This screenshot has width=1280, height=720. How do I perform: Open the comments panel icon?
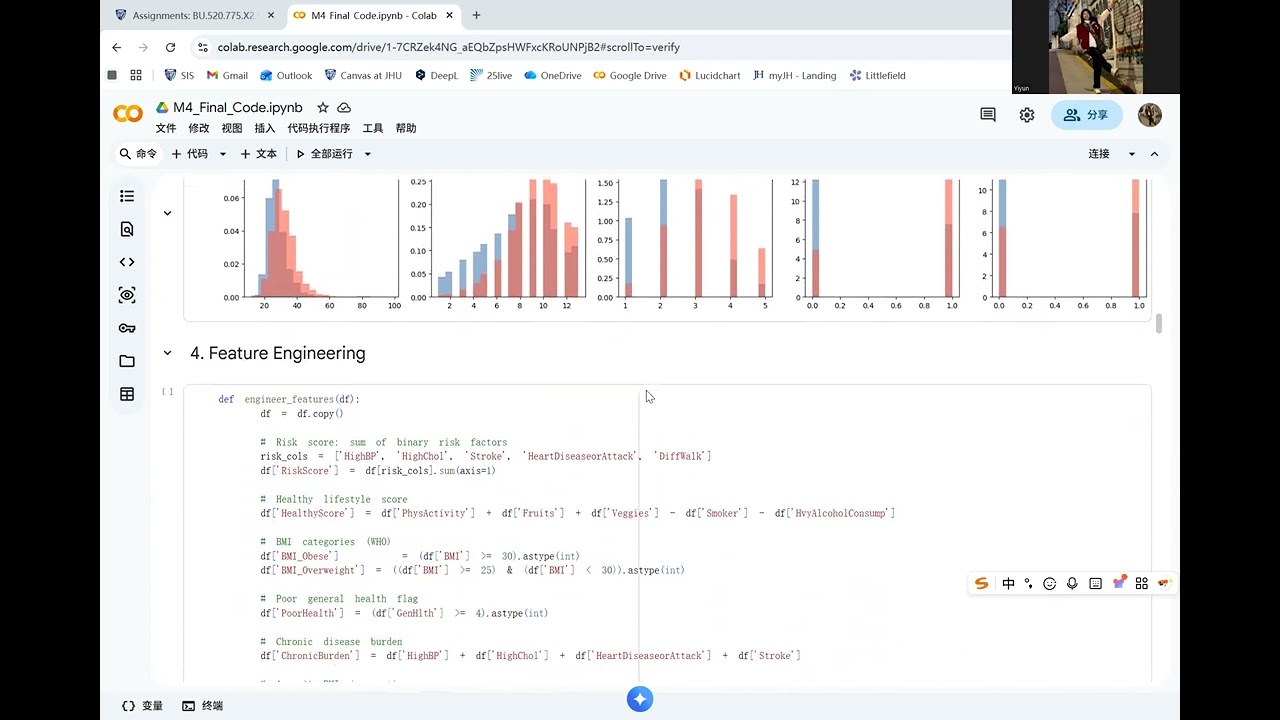[988, 115]
